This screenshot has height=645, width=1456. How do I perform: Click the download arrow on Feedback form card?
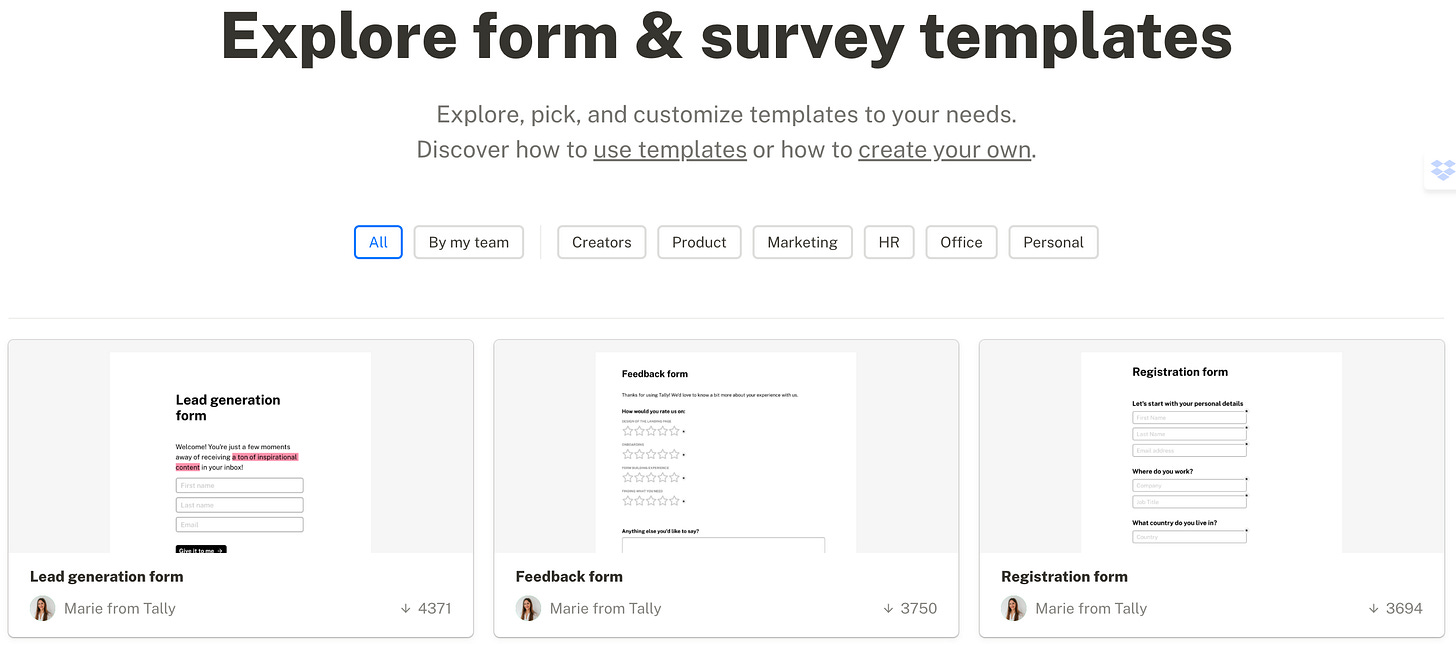pyautogui.click(x=888, y=607)
